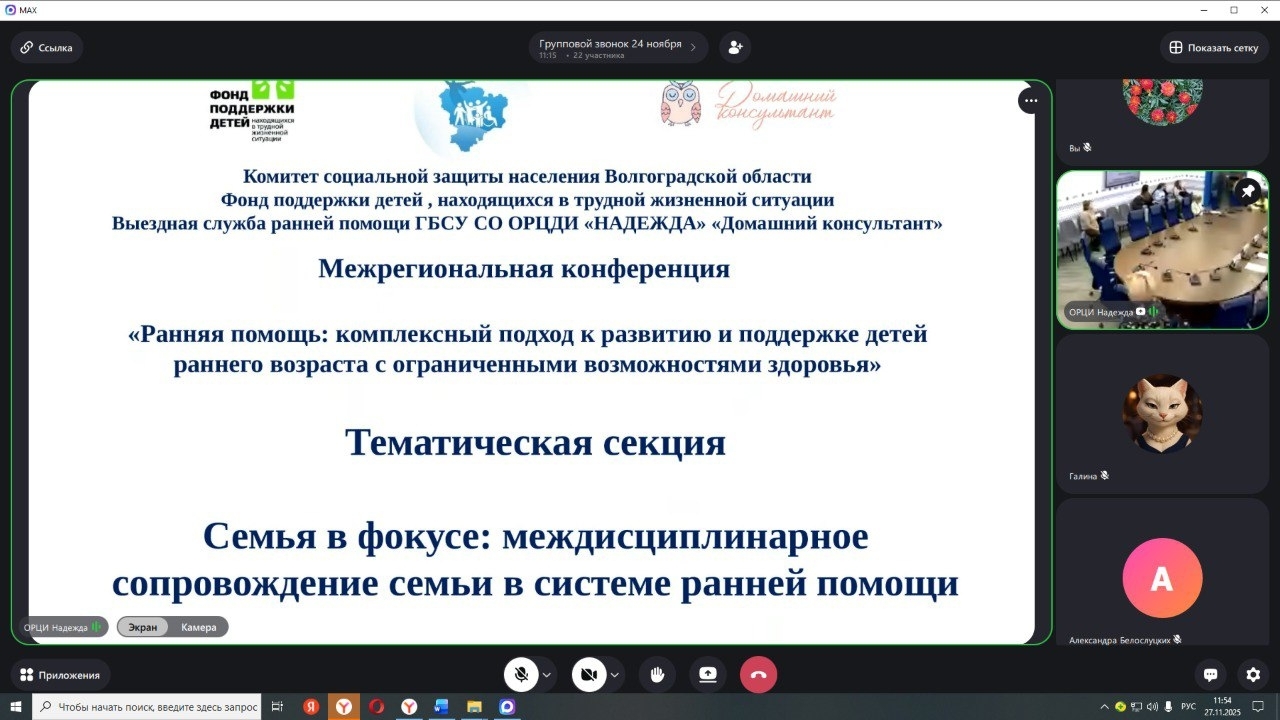Switch to the Экран view
Screen dimensions: 1280x720
click(x=142, y=627)
